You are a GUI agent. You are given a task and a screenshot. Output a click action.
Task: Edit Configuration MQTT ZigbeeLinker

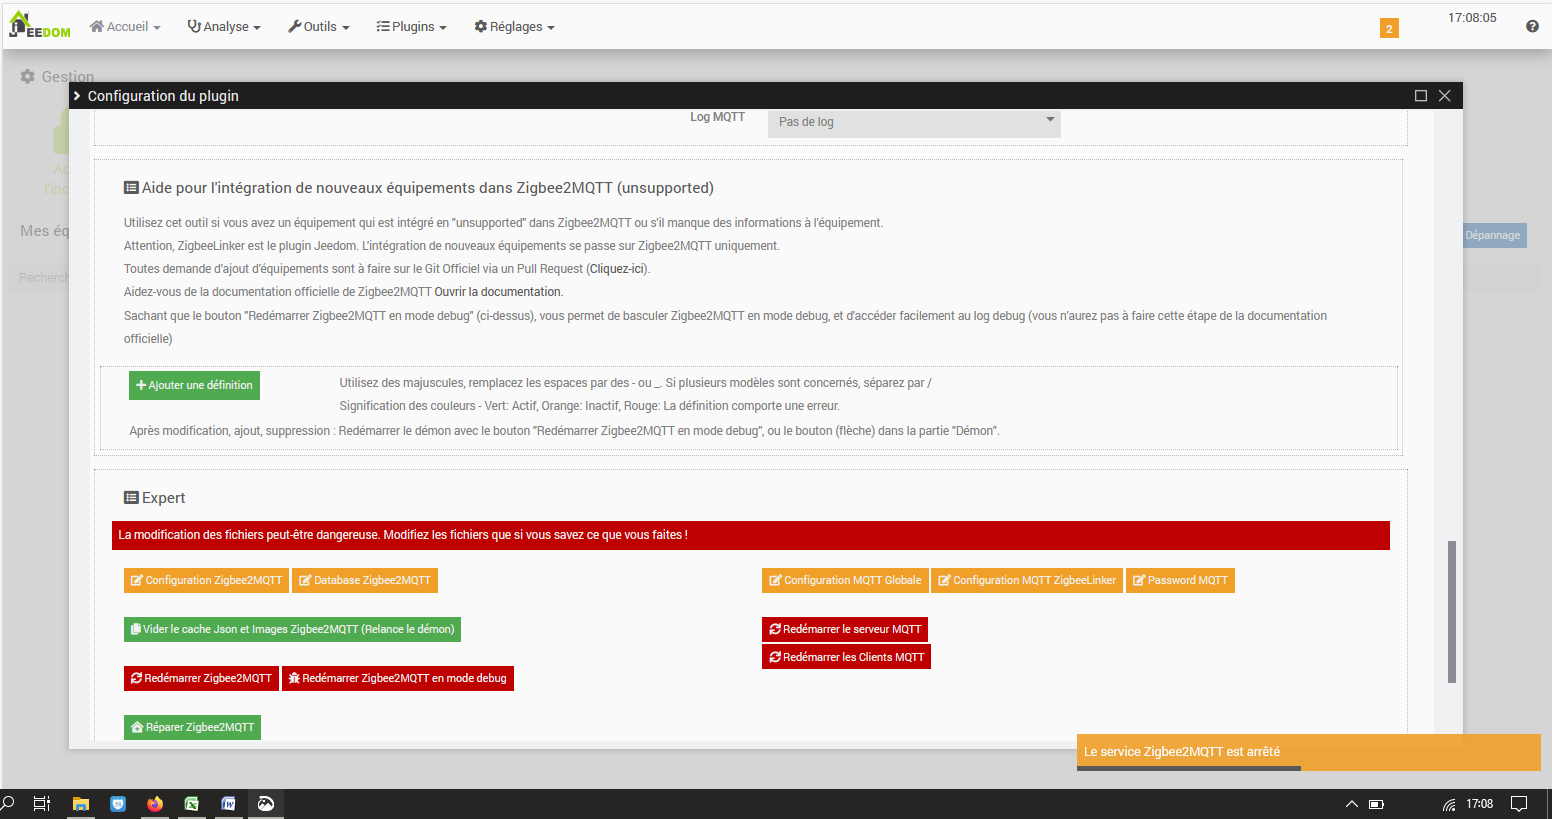click(1027, 580)
